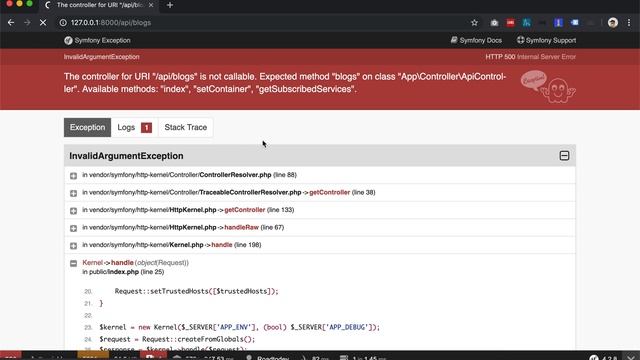Click the Symfony ghost mascot image
The width and height of the screenshot is (640, 360).
pos(548,87)
